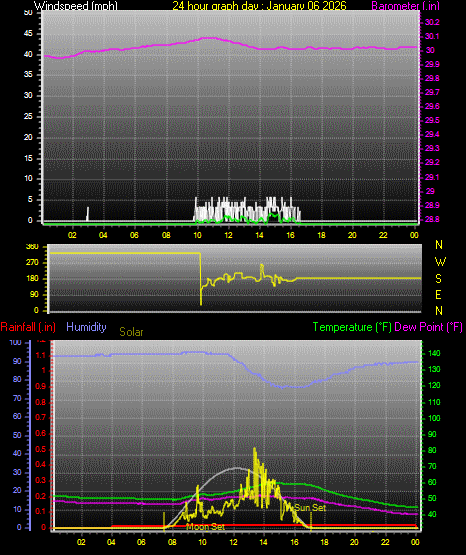This screenshot has height=555, width=466.
Task: Click the 12 hour tick on wind graph
Action: (x=228, y=235)
